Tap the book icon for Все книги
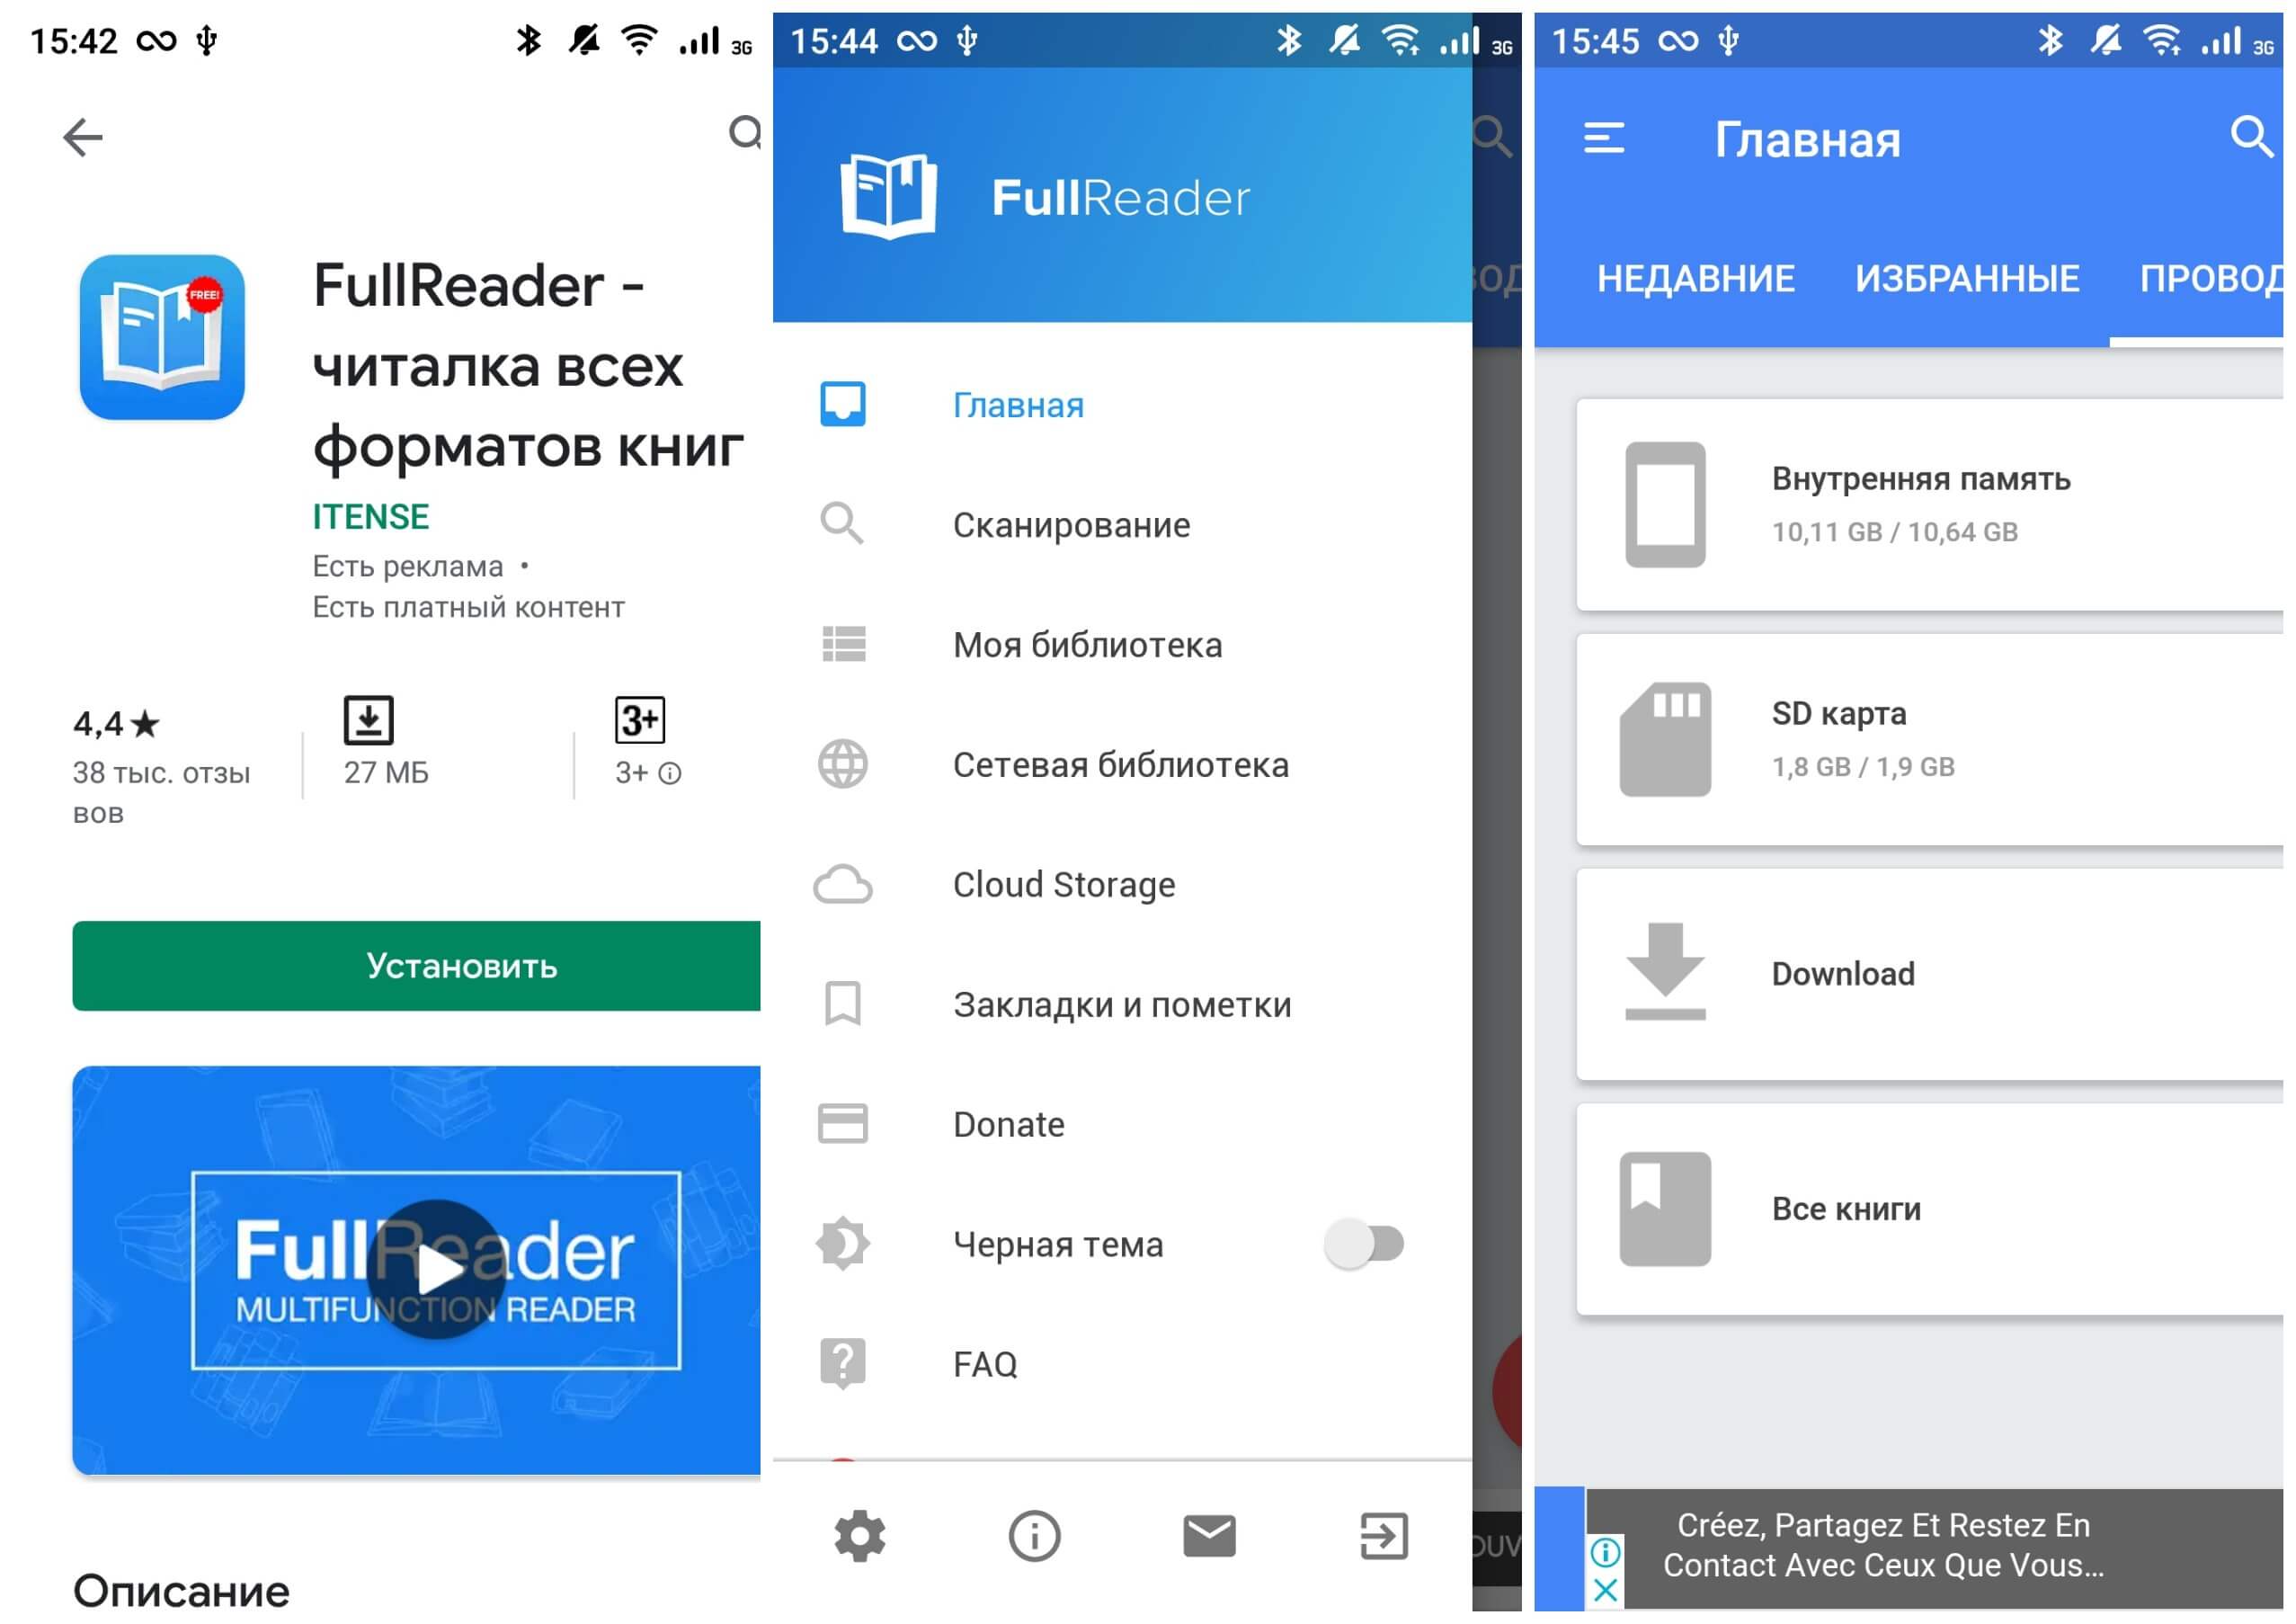2296x1624 pixels. 1665,1210
